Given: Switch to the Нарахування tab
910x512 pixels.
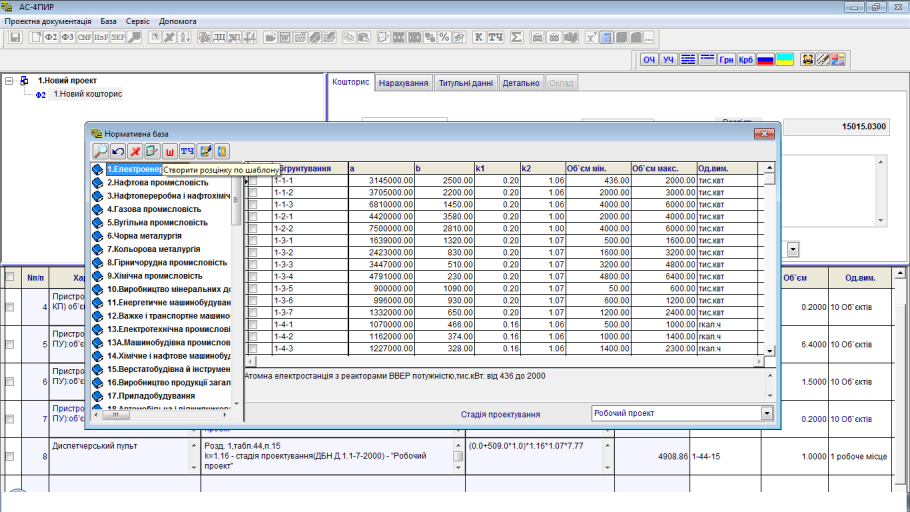Looking at the screenshot, I should coord(404,83).
